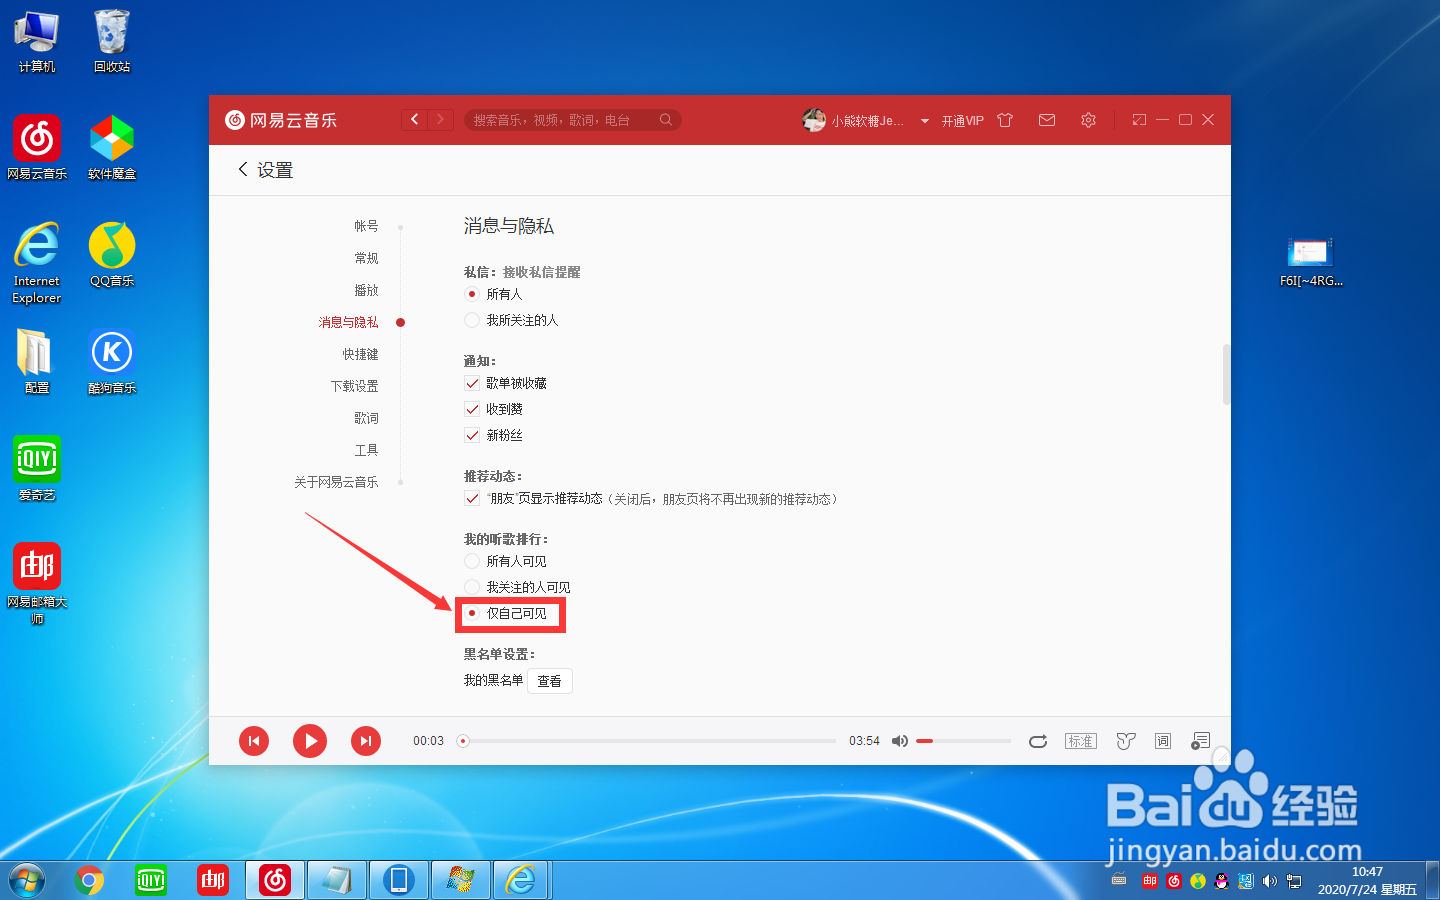The height and width of the screenshot is (900, 1440).
Task: Play the previous track
Action: click(254, 741)
